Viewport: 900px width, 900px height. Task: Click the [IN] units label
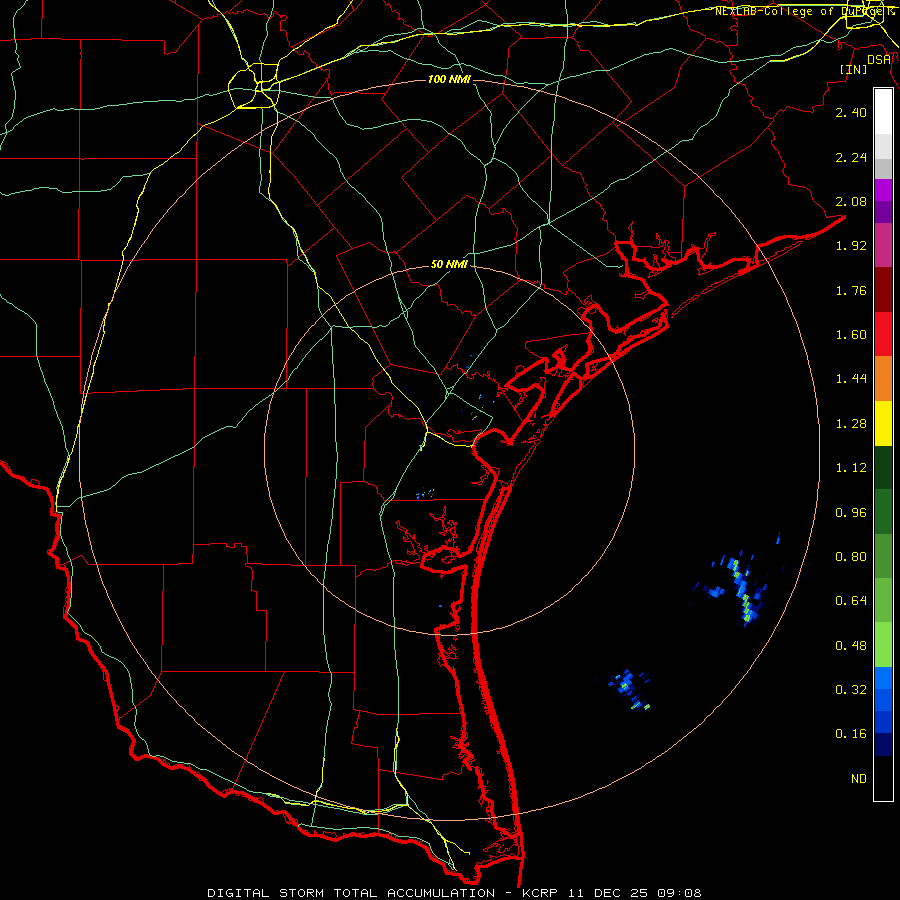(854, 69)
